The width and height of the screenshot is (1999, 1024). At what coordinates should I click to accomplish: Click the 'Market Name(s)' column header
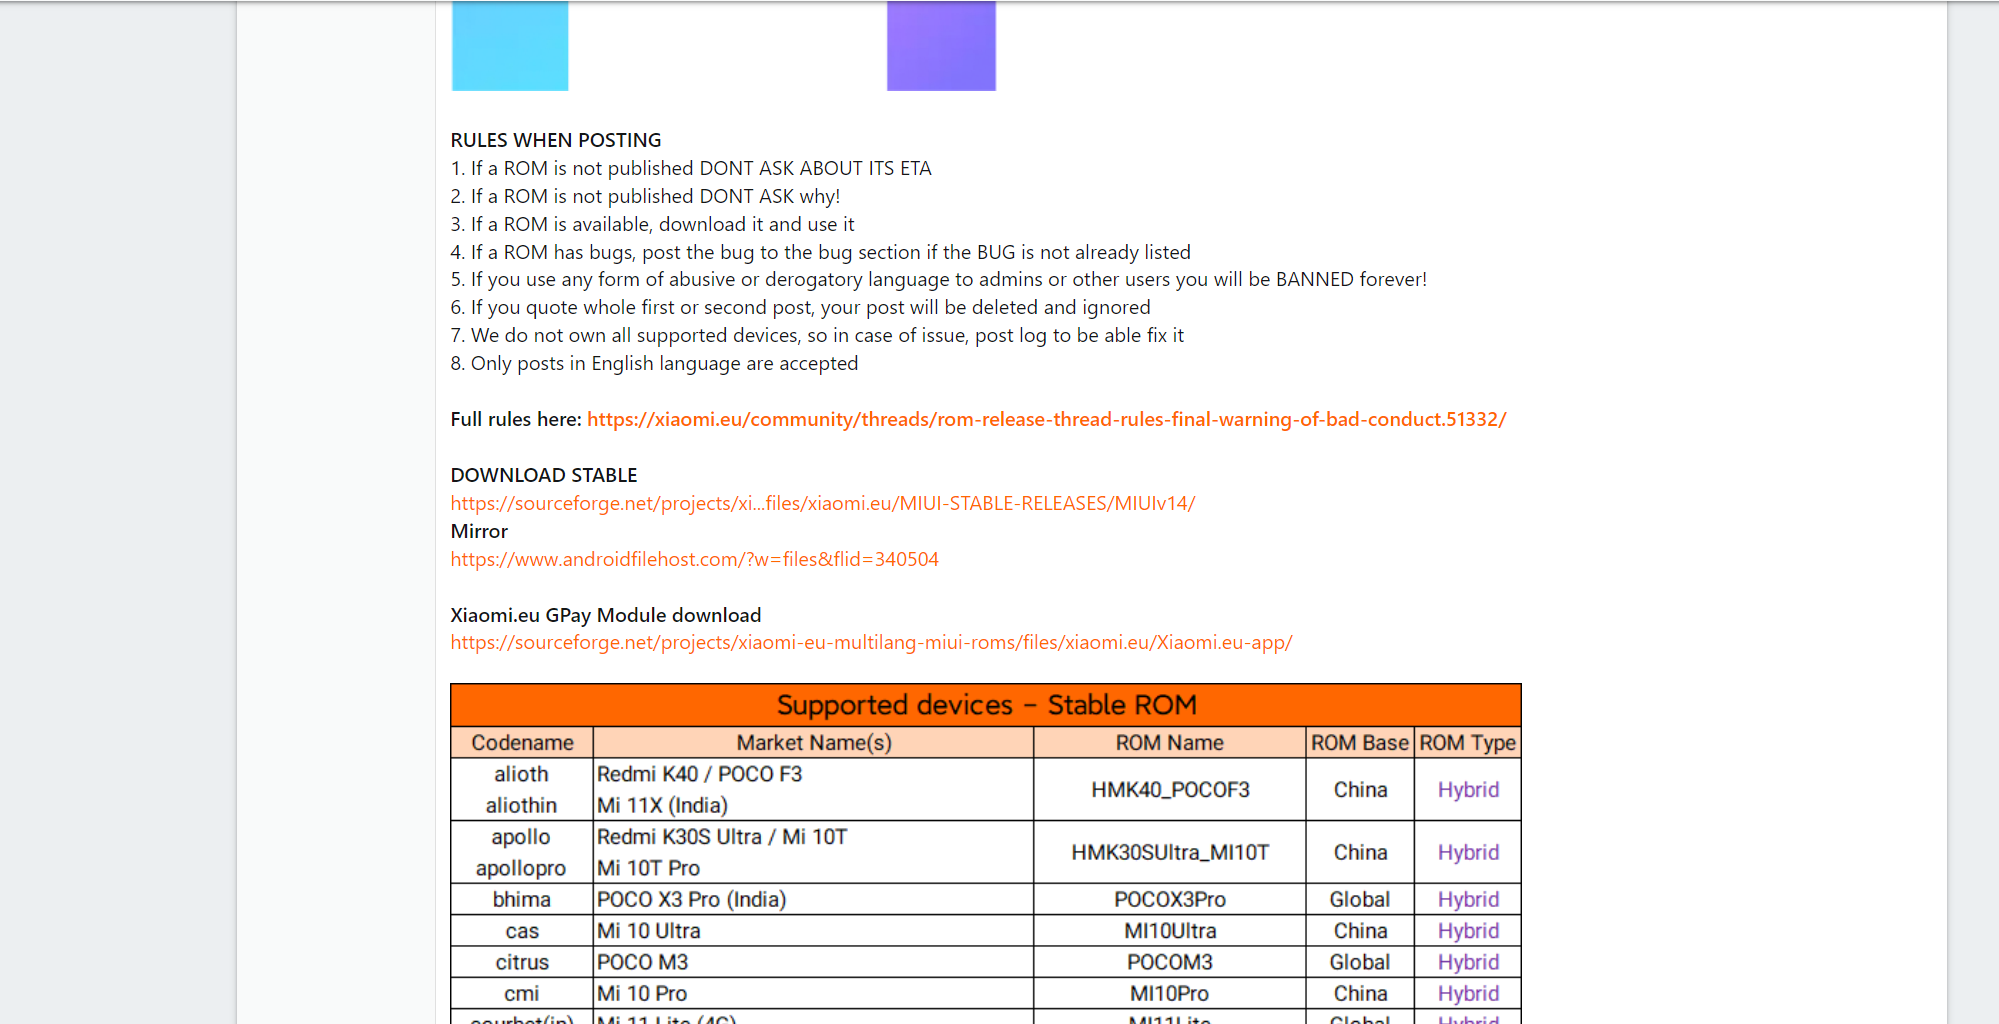[814, 743]
